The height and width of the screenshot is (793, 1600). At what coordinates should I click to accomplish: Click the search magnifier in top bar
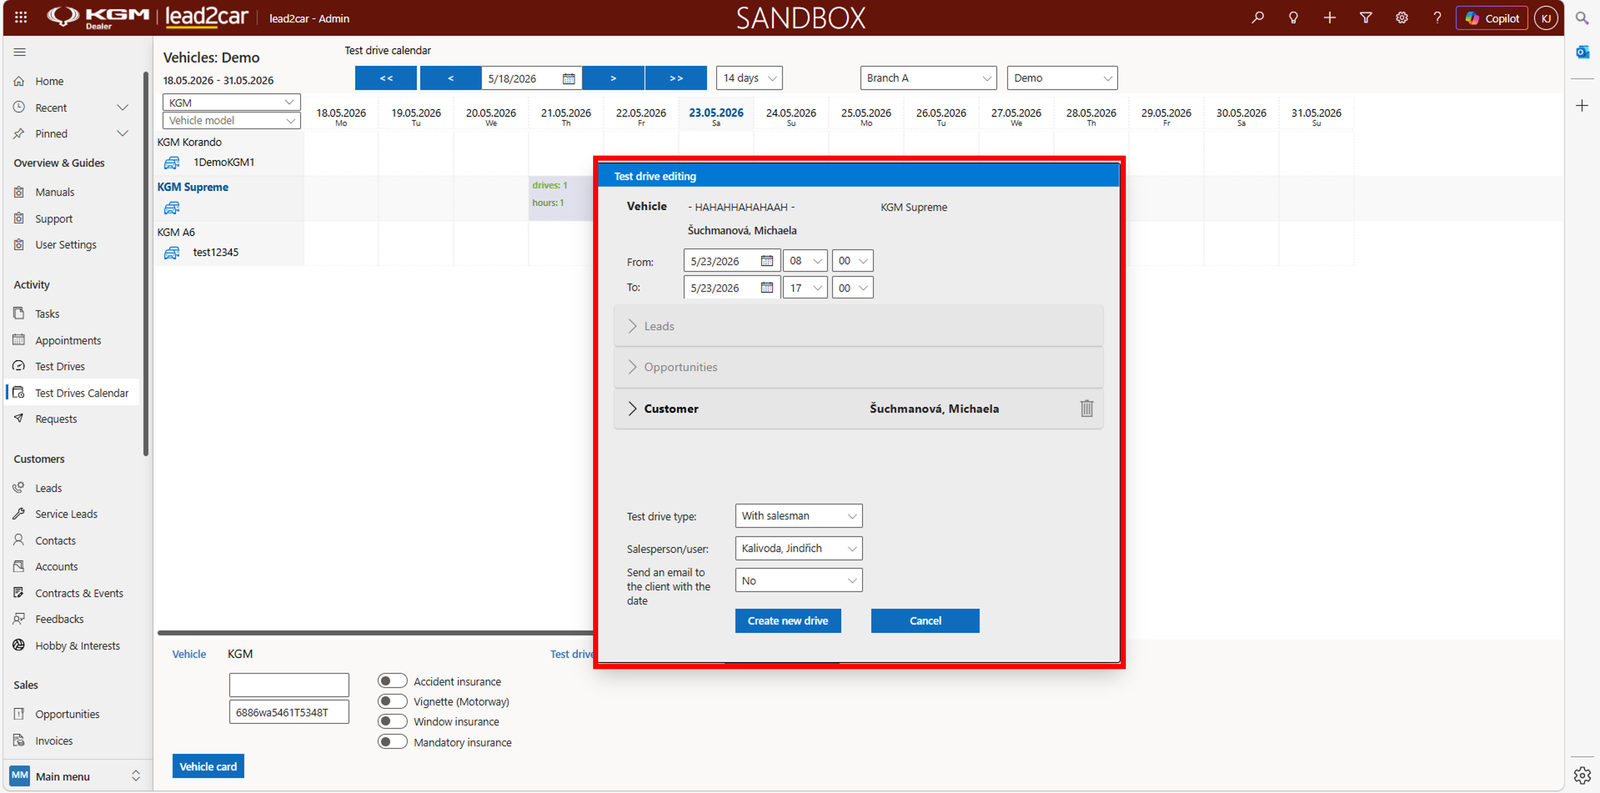tap(1257, 17)
